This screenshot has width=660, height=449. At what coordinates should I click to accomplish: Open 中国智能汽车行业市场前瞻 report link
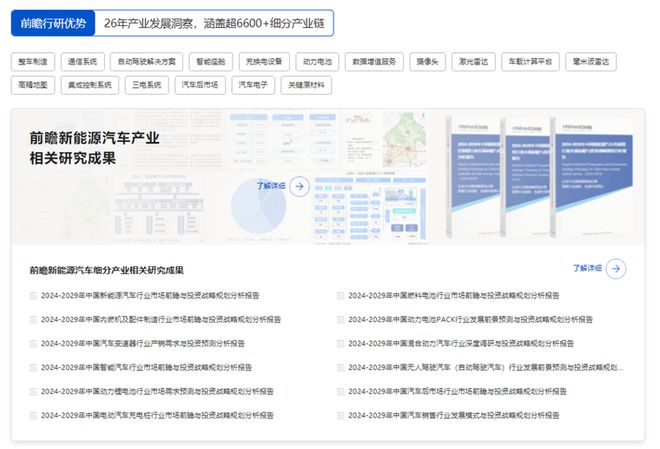(146, 368)
